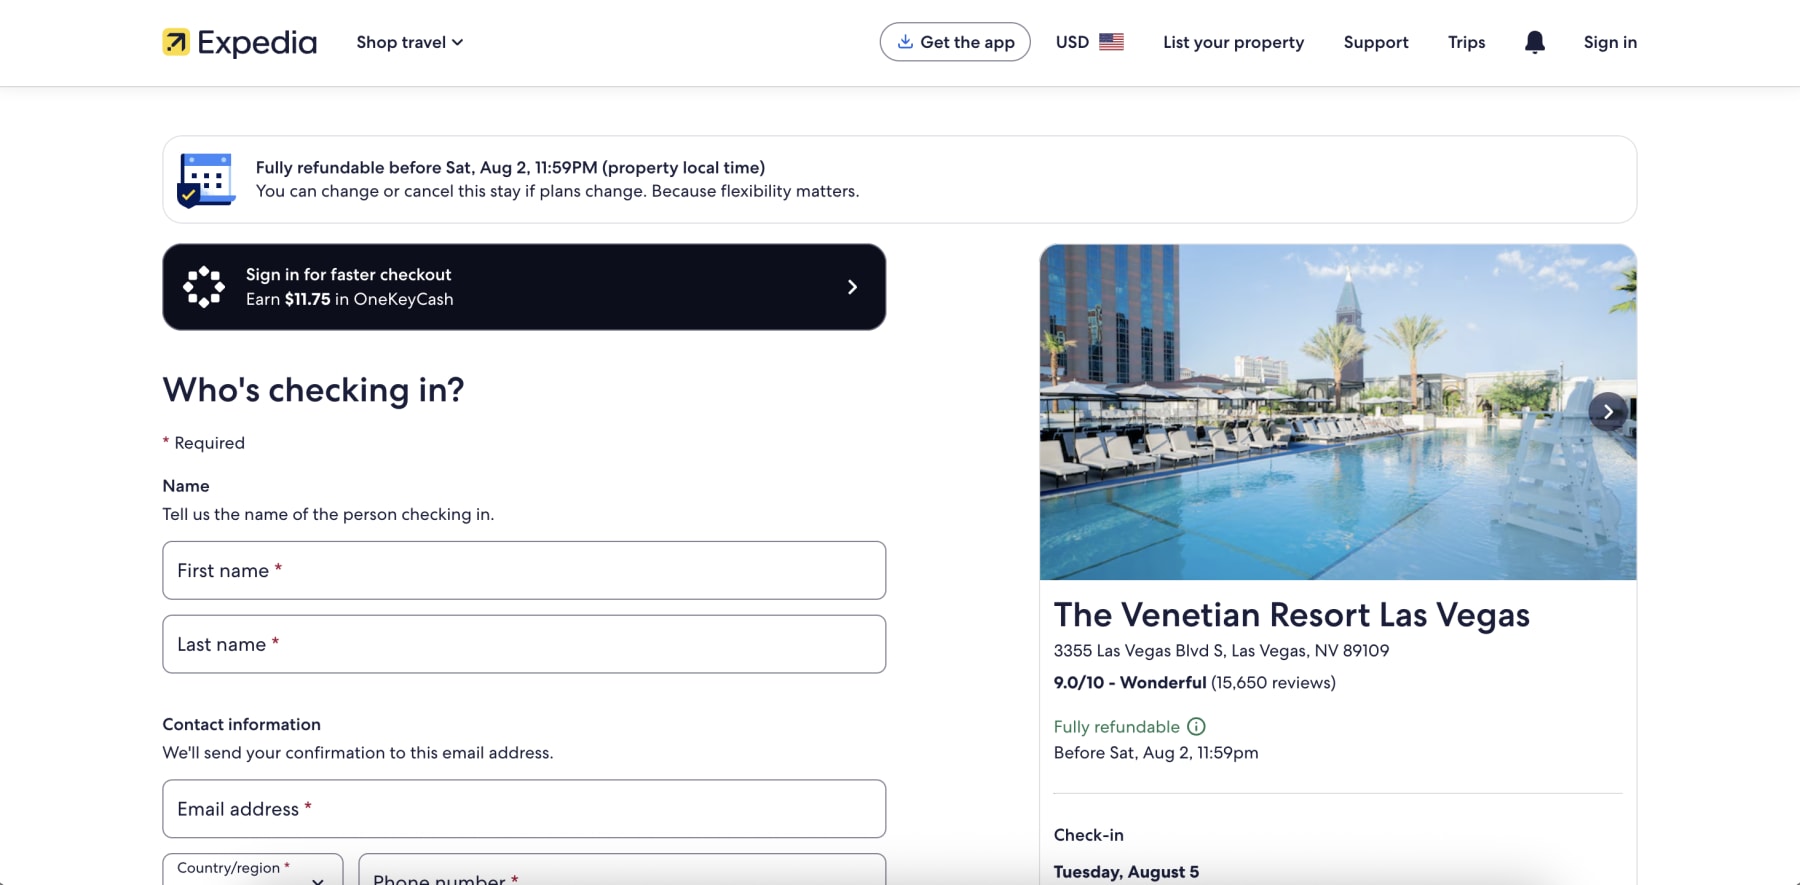This screenshot has width=1800, height=885.
Task: Open the Shop travel dropdown
Action: (x=408, y=42)
